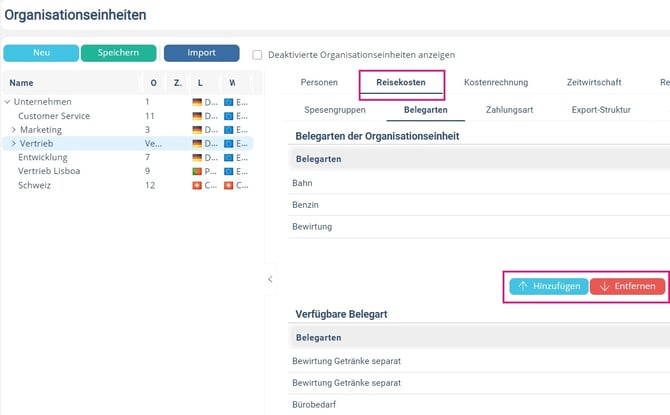Click the German flag icon in Unternehmen row
Screen dimensions: 670x415
click(197, 102)
